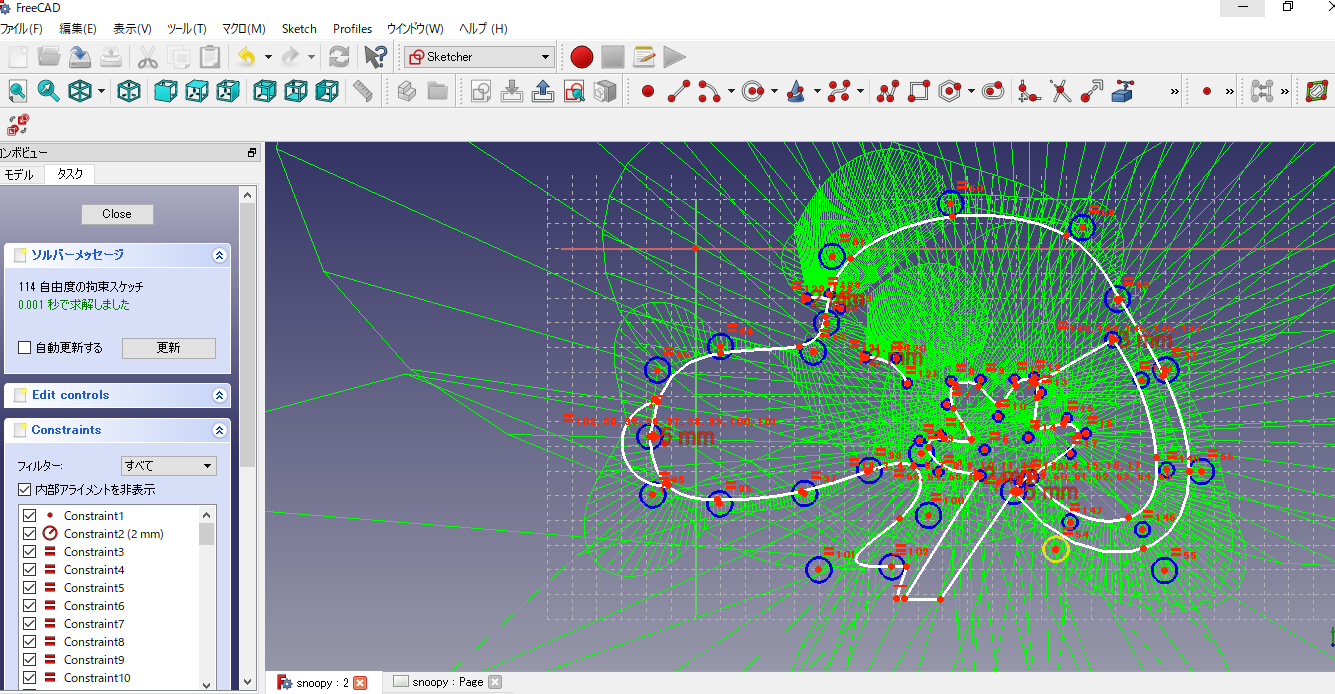Screen dimensions: 1335x694
Task: Select the slot tool
Action: 993,92
